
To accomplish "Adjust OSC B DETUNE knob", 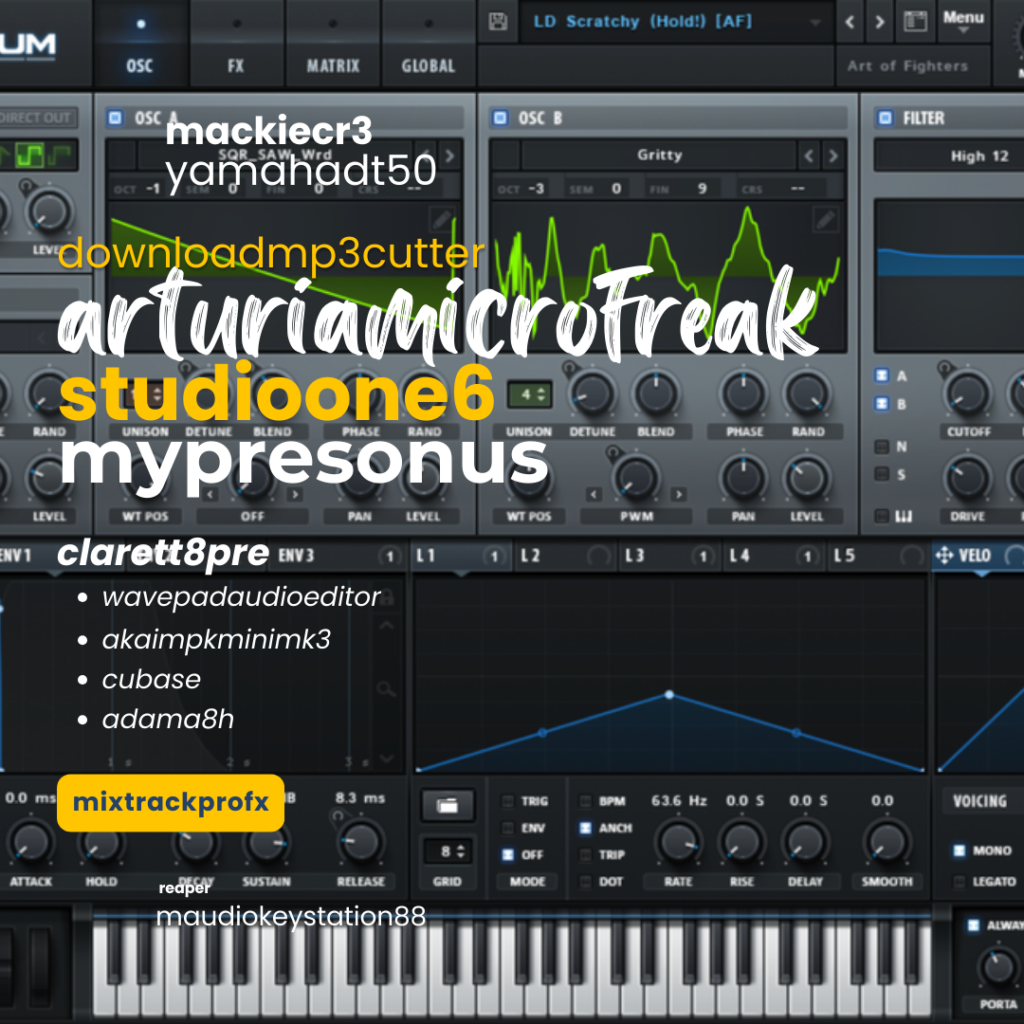I will [x=592, y=394].
